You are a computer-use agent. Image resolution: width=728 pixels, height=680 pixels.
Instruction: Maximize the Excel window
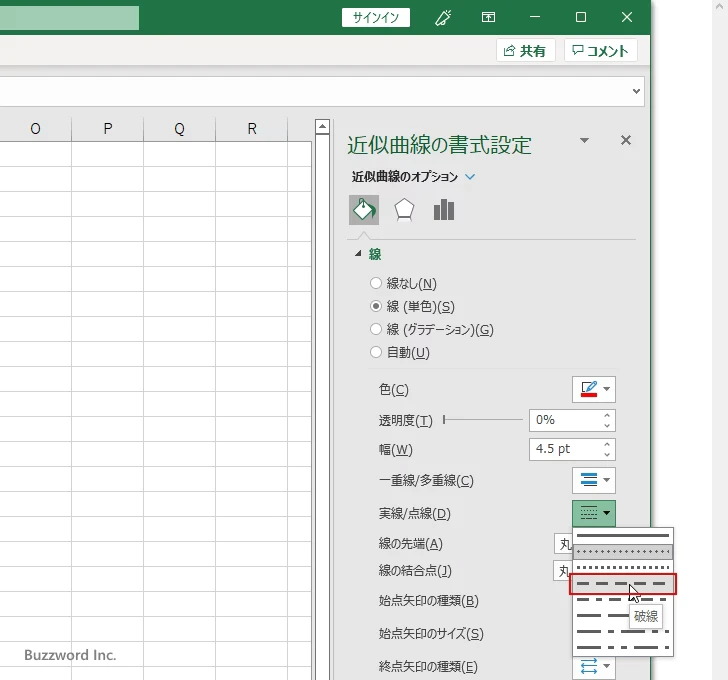coord(581,17)
